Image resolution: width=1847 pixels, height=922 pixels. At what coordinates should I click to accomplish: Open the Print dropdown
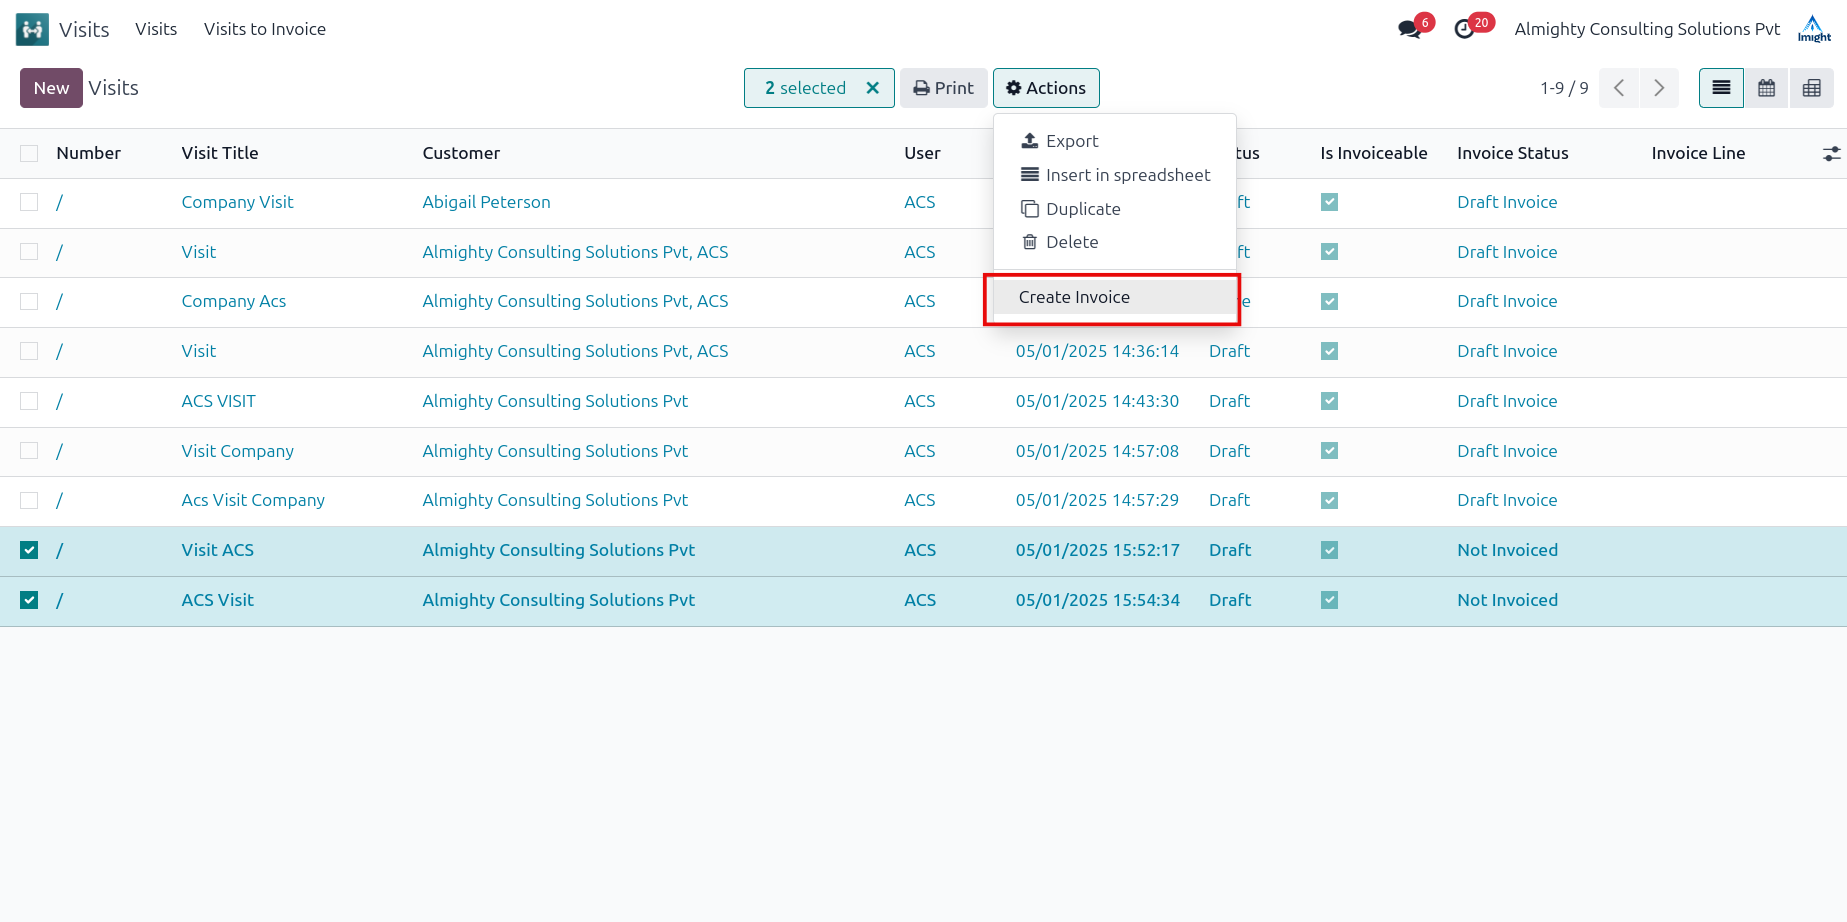(943, 88)
